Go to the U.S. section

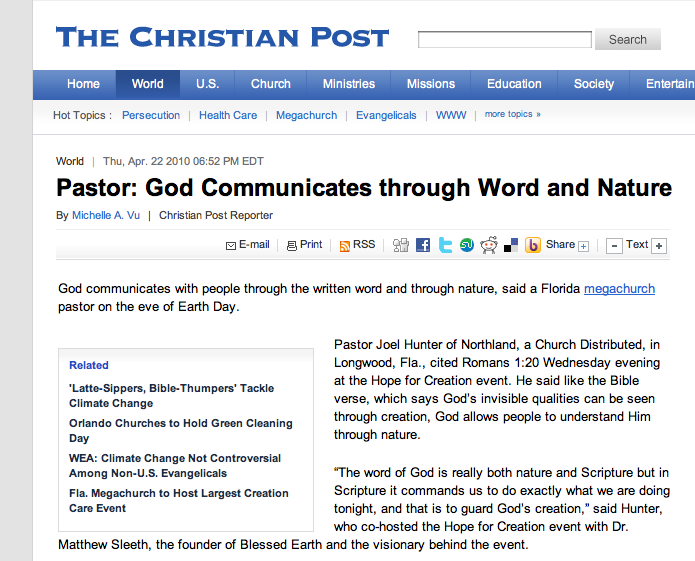(207, 84)
